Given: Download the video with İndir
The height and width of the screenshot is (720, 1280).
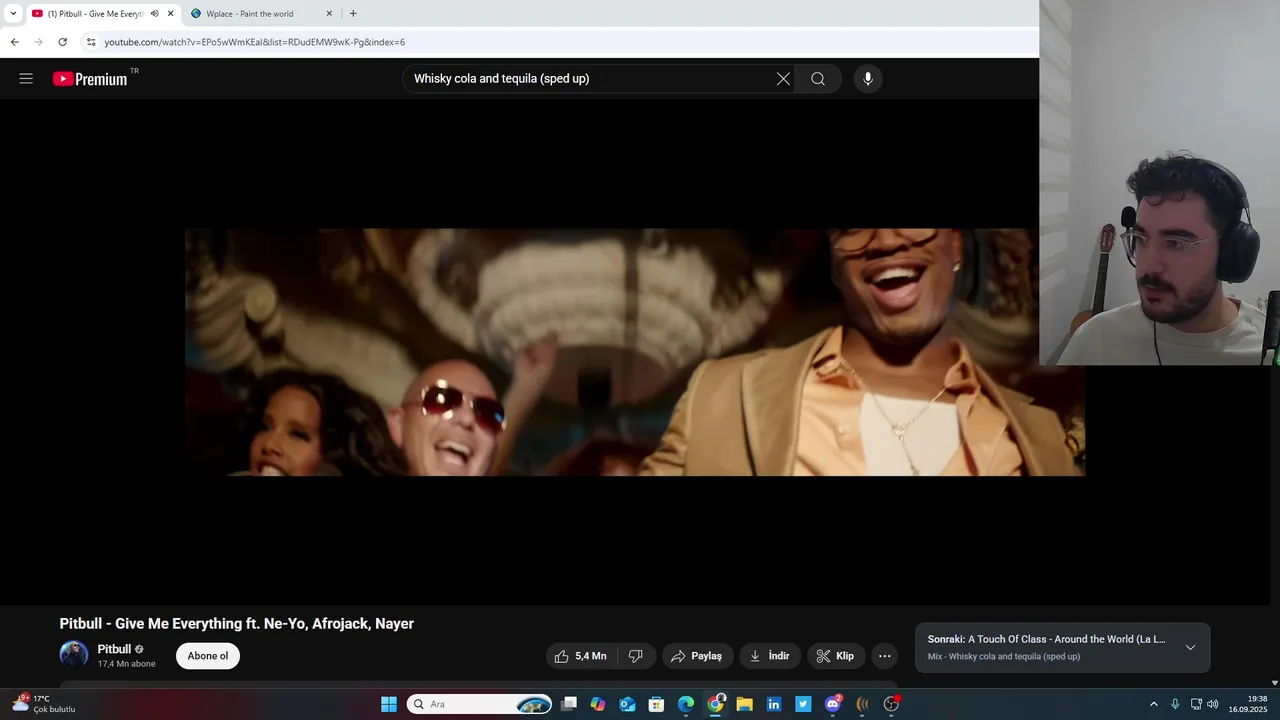Looking at the screenshot, I should (770, 656).
